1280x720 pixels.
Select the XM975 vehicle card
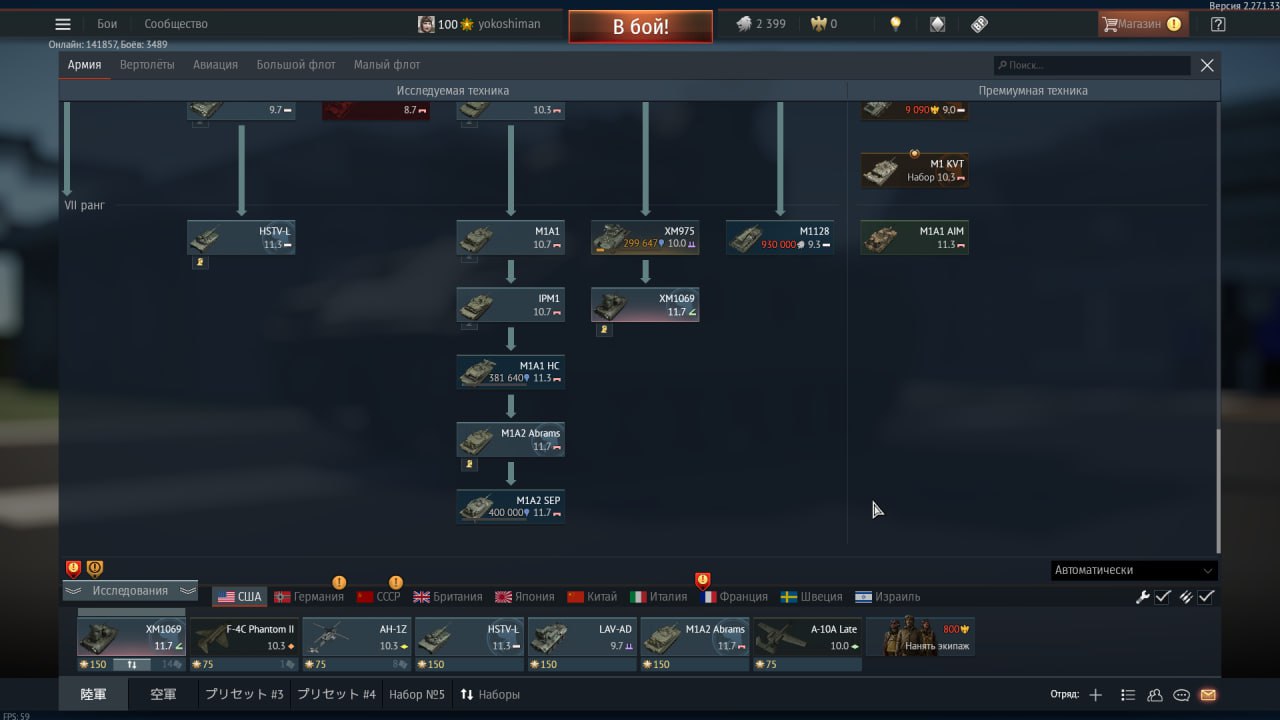(x=645, y=237)
